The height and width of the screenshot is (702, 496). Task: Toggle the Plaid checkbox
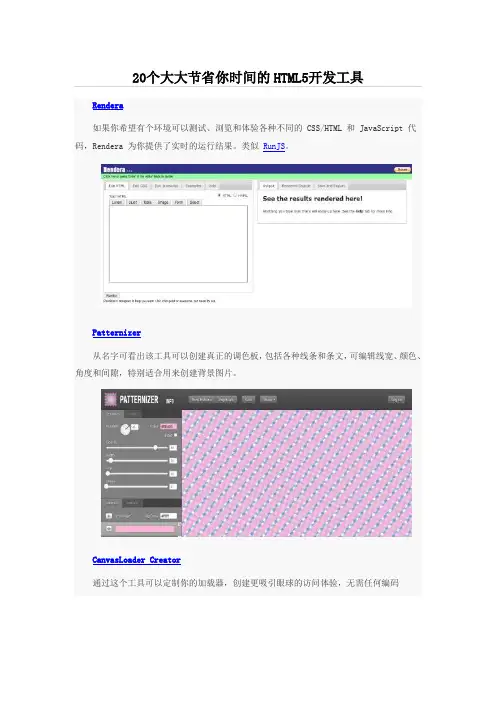coord(175,435)
